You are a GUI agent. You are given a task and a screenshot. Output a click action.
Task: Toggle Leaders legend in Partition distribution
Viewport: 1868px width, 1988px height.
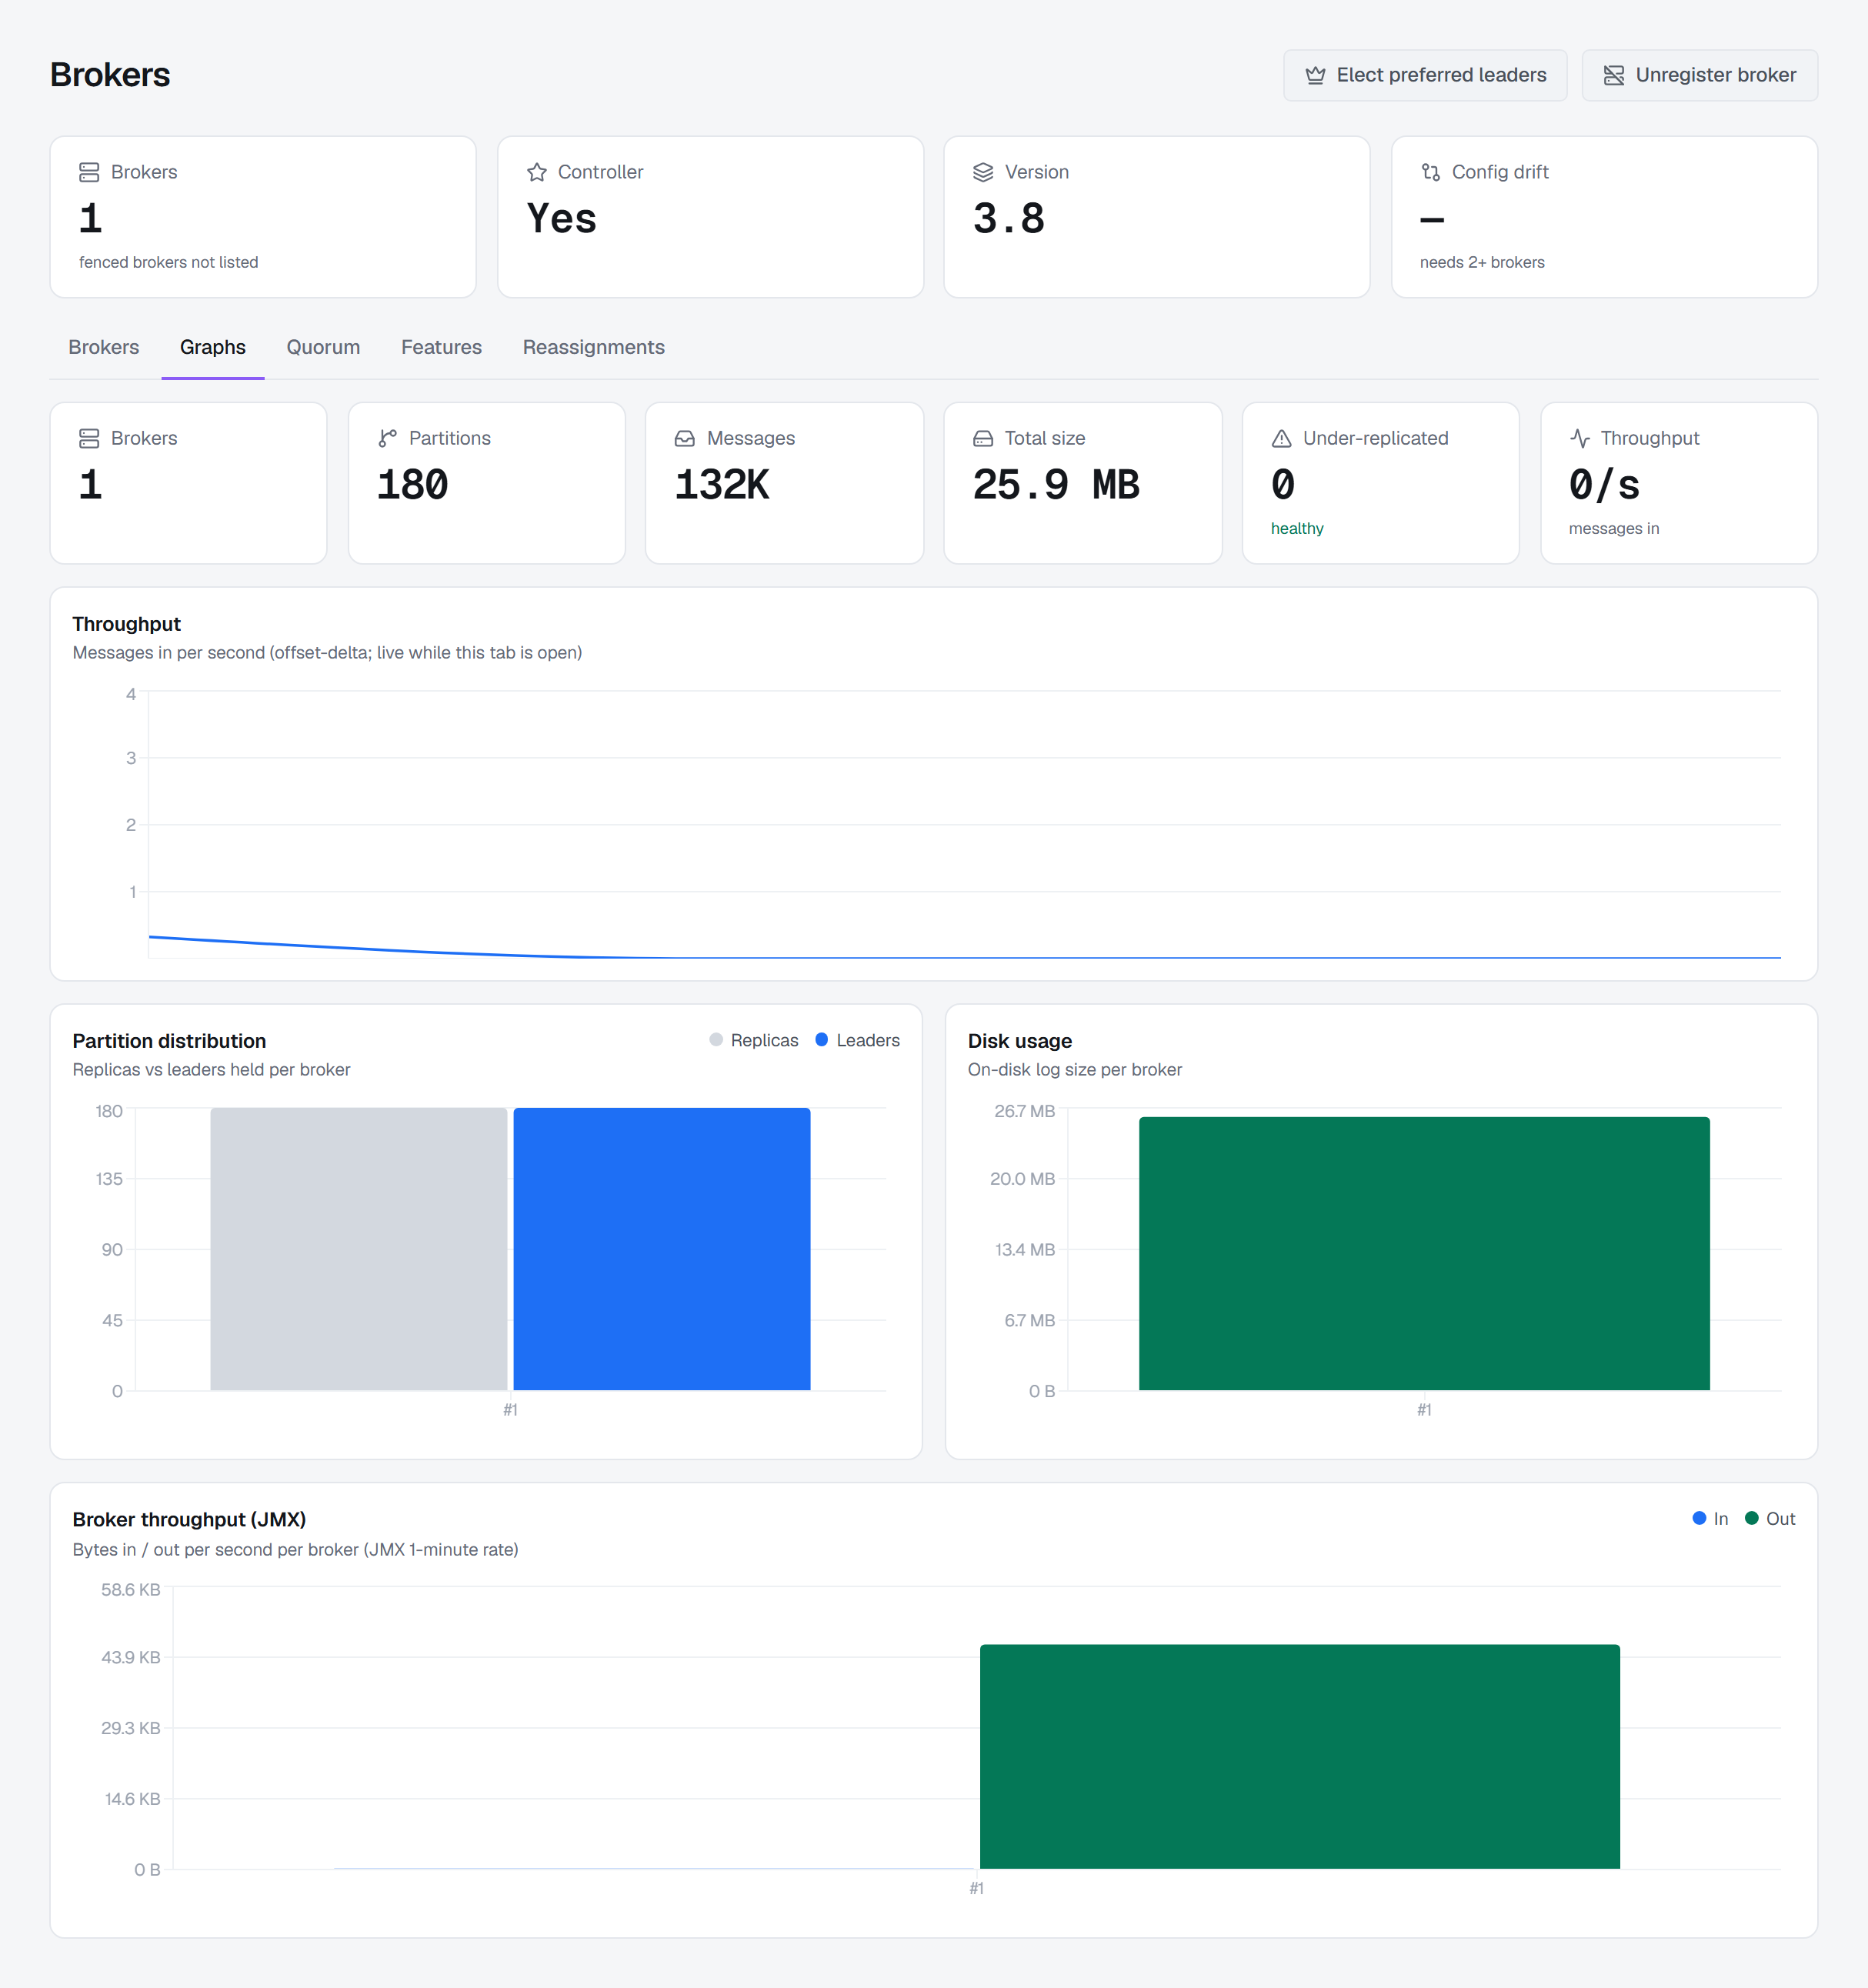click(858, 1040)
